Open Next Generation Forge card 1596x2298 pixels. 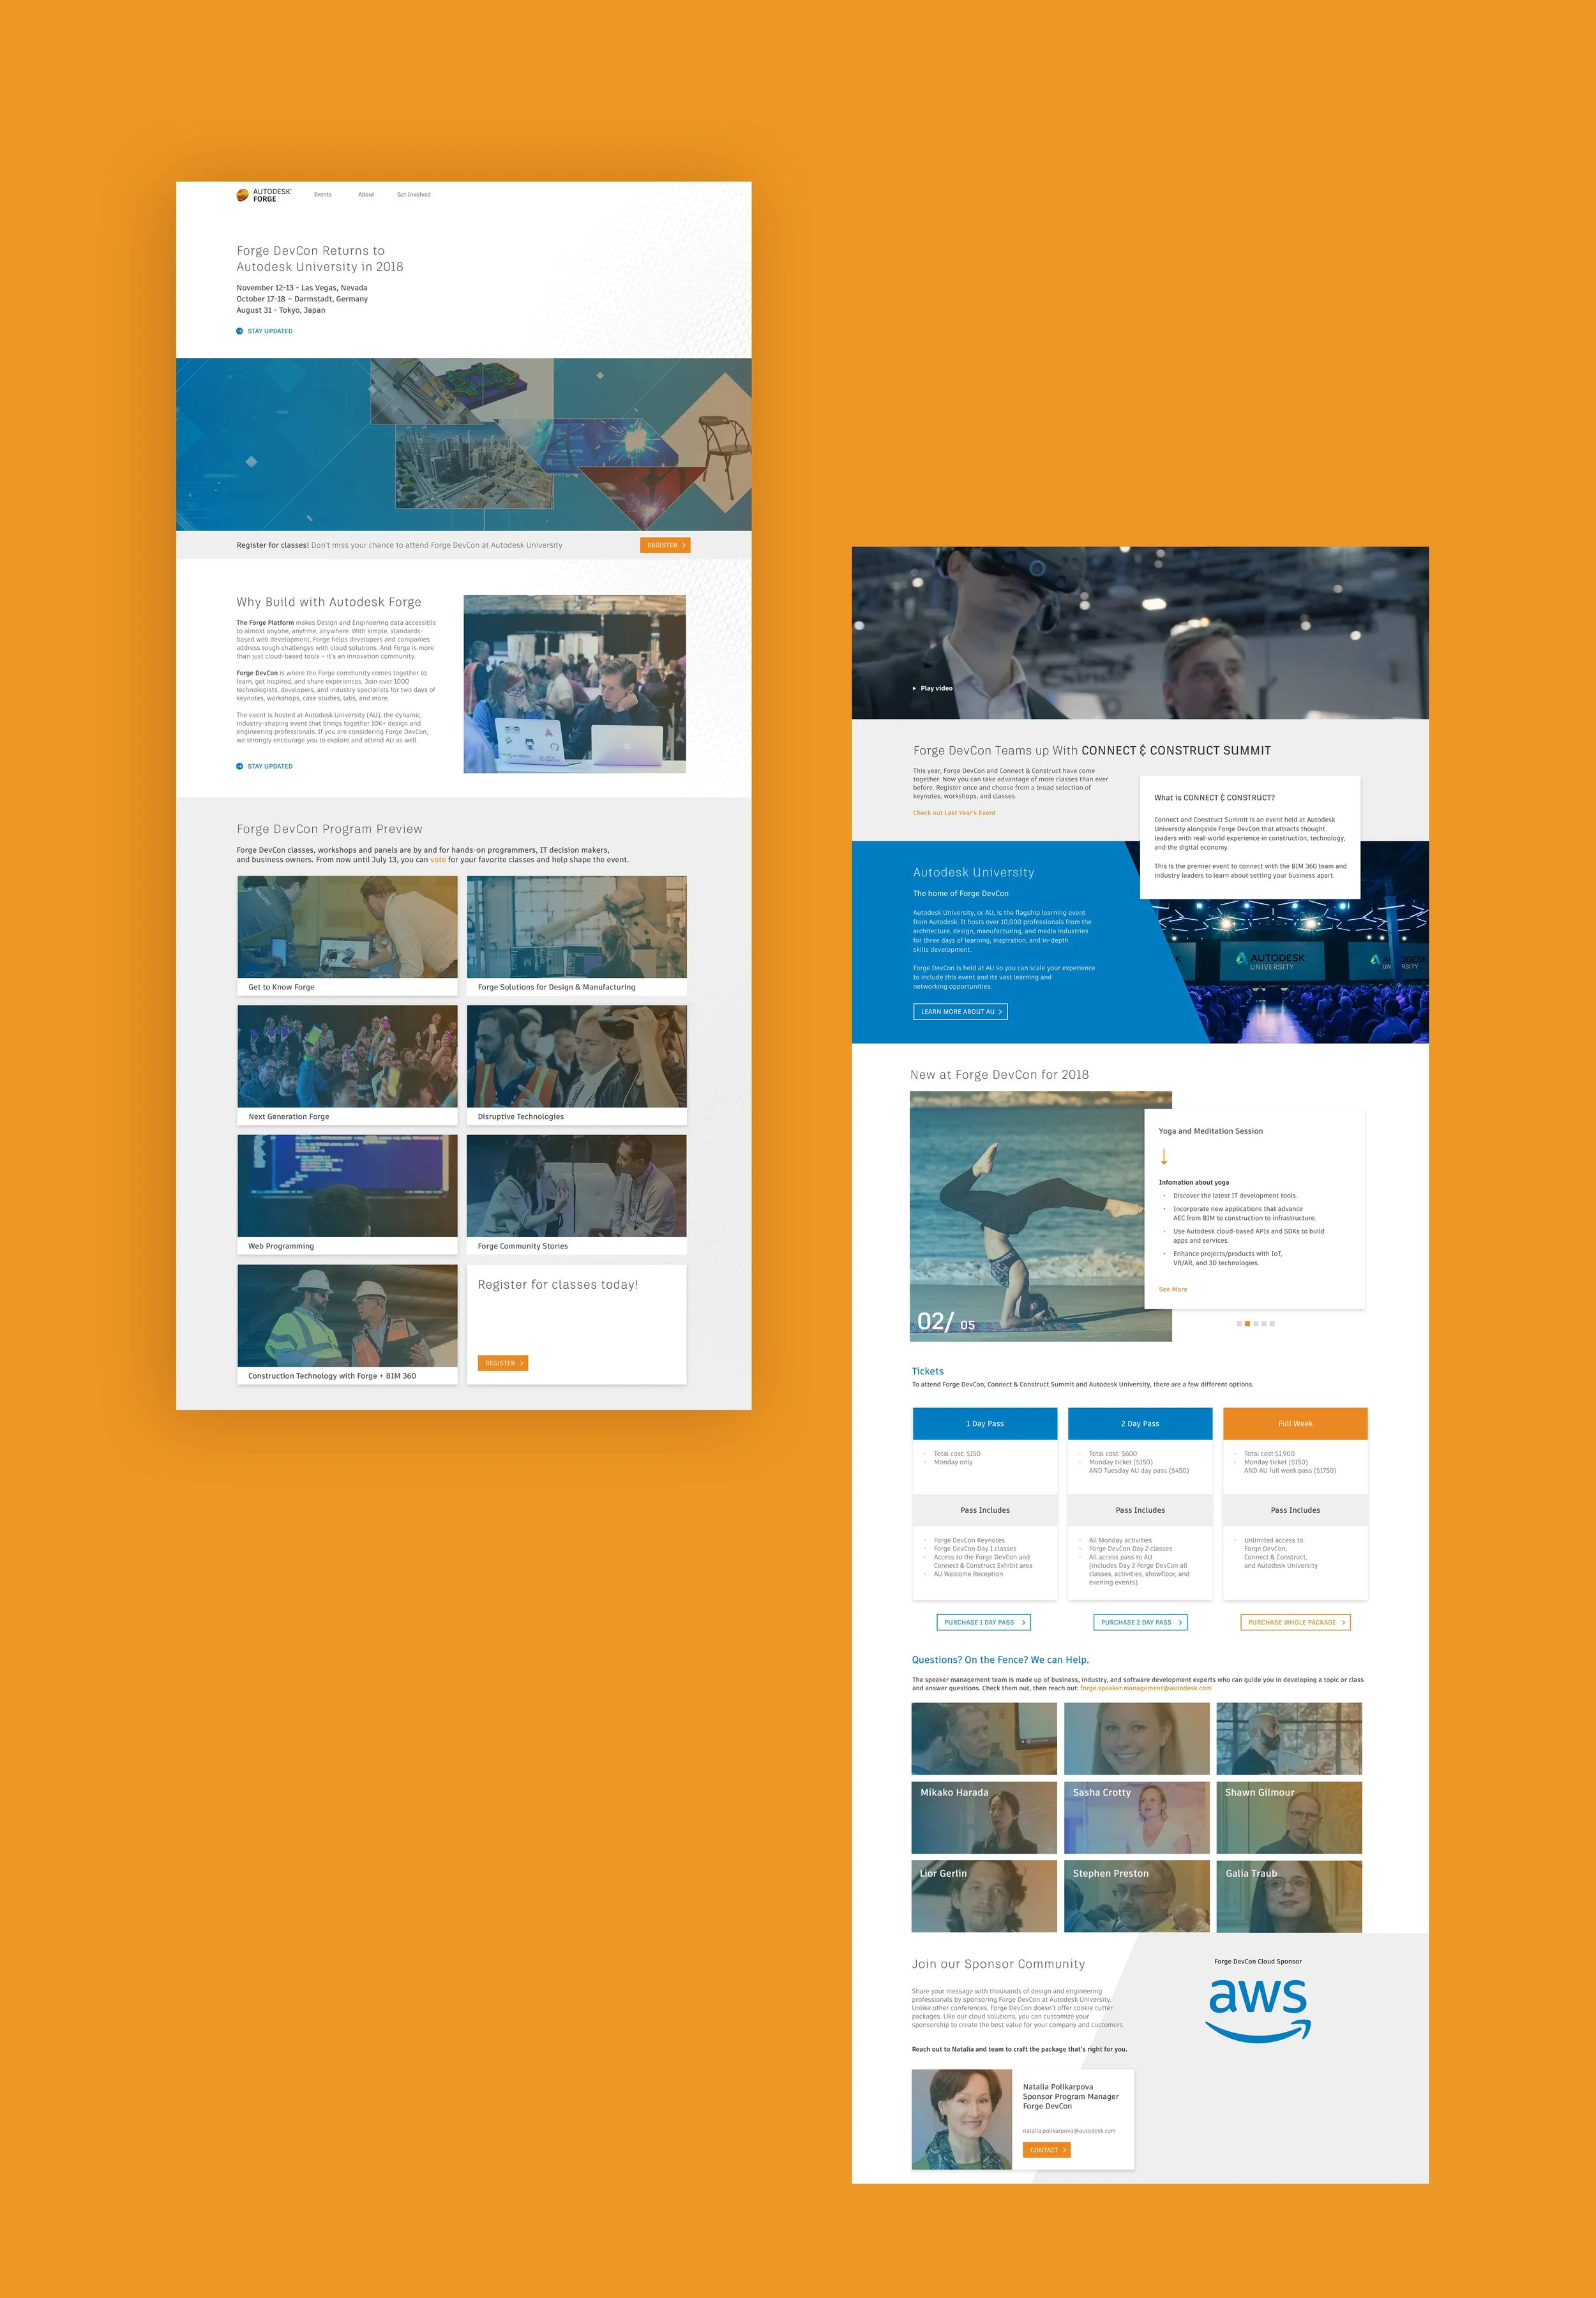coord(347,1065)
